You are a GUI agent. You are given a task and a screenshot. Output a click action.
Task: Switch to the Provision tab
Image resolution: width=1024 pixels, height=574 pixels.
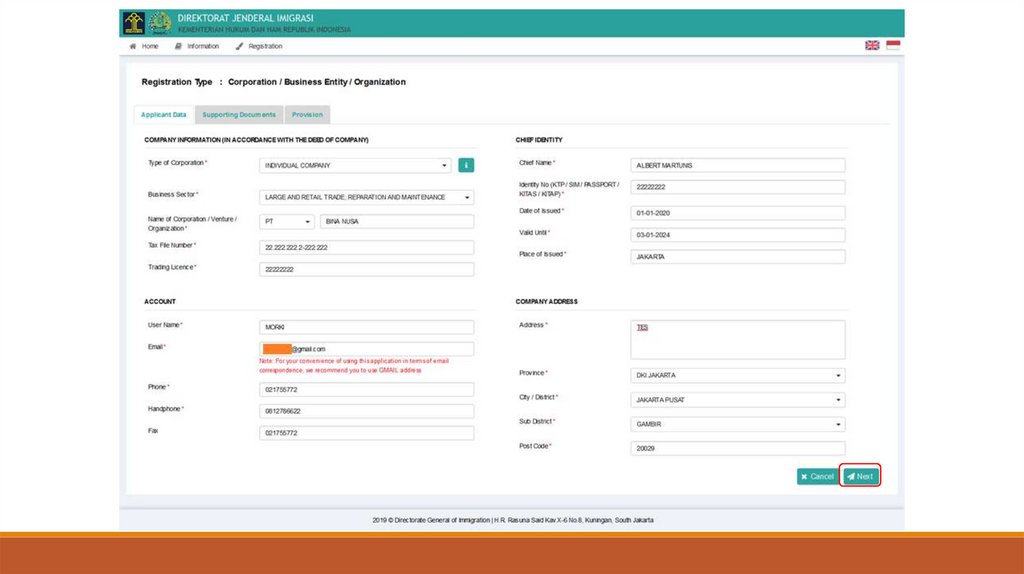[x=307, y=114]
